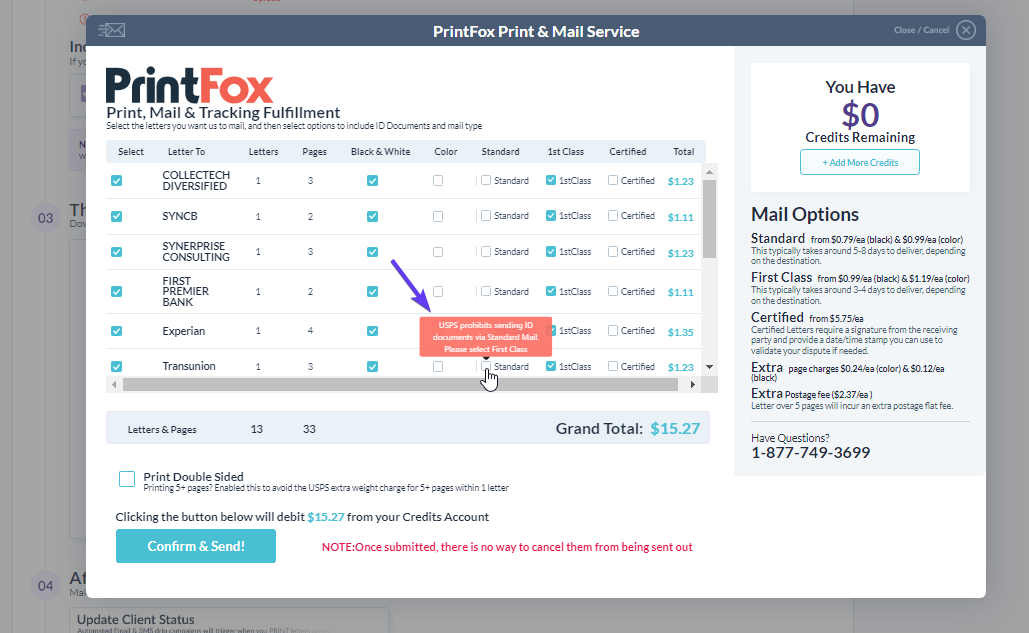Click the envelope mail icon in header
Viewport: 1029px width, 633px height.
click(x=111, y=31)
